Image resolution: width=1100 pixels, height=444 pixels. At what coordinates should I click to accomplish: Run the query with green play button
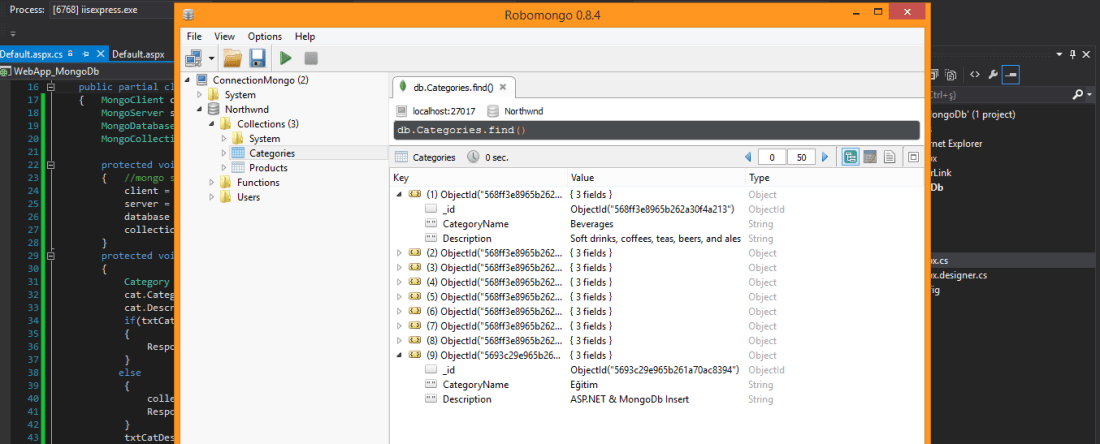point(286,59)
